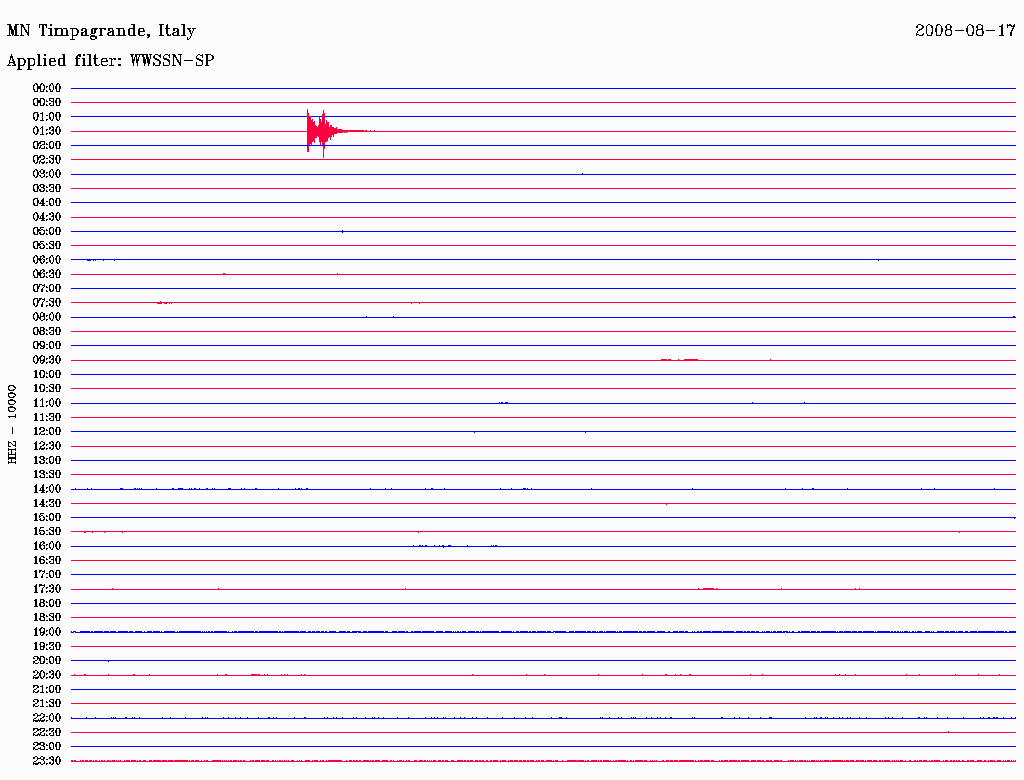Click the '06:30' time label
This screenshot has width=1024, height=780.
[x=47, y=274]
